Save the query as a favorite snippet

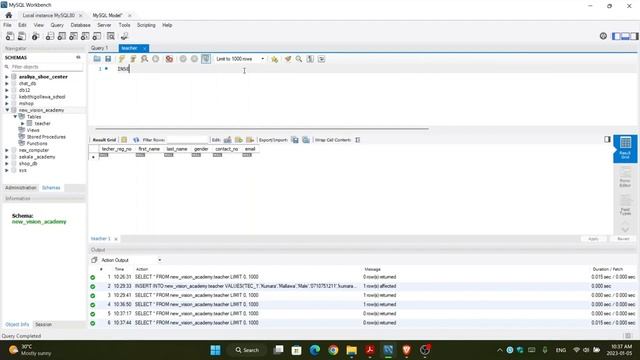(274, 59)
